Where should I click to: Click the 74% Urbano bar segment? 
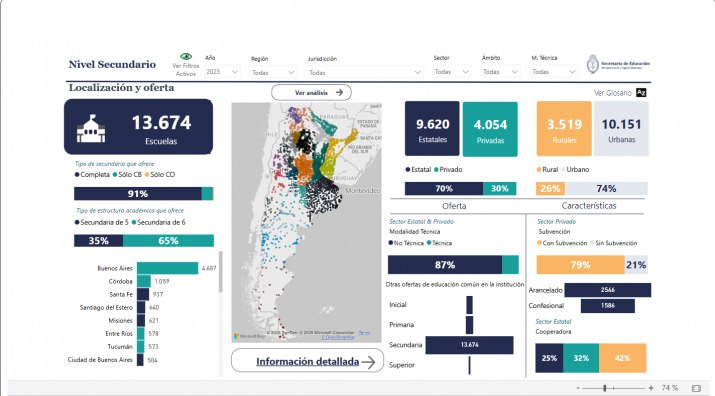606,188
